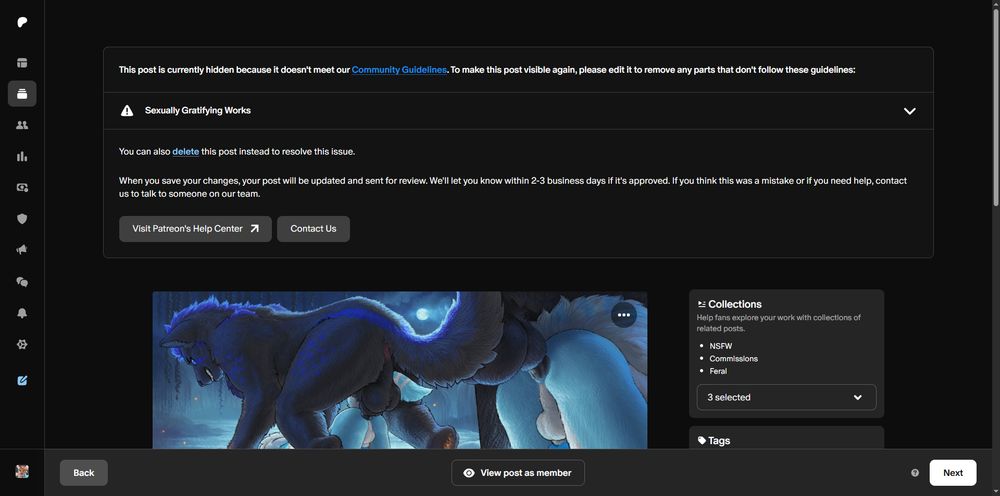Open the chats speech bubble icon

click(22, 281)
